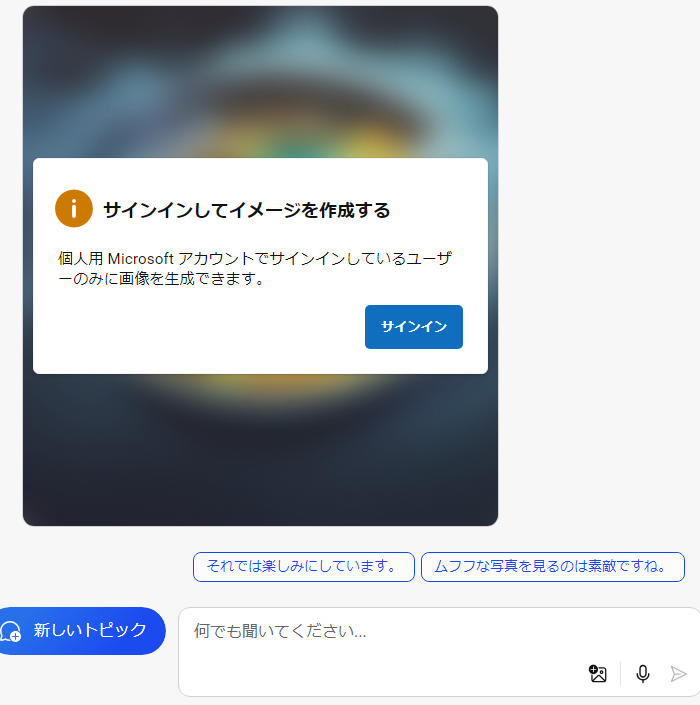Screen dimensions: 700x705
Task: Click blank page background right of the image card
Action: (598, 270)
